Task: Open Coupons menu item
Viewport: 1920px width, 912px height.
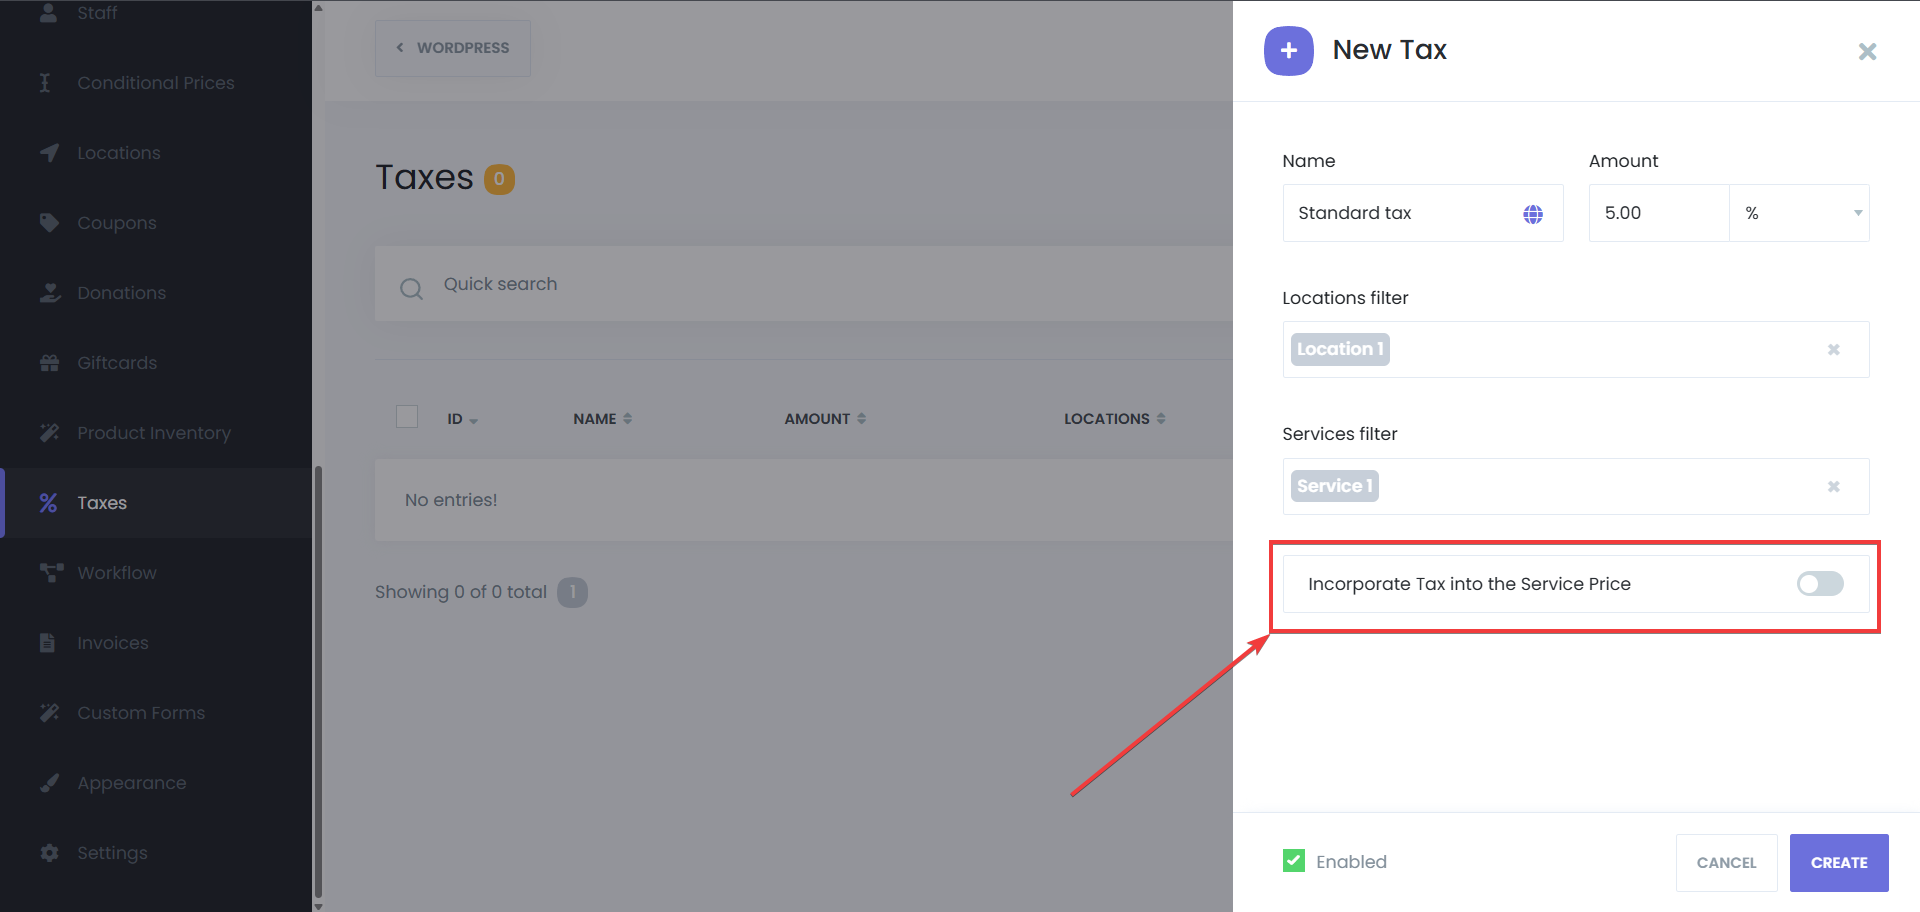Action: point(156,223)
